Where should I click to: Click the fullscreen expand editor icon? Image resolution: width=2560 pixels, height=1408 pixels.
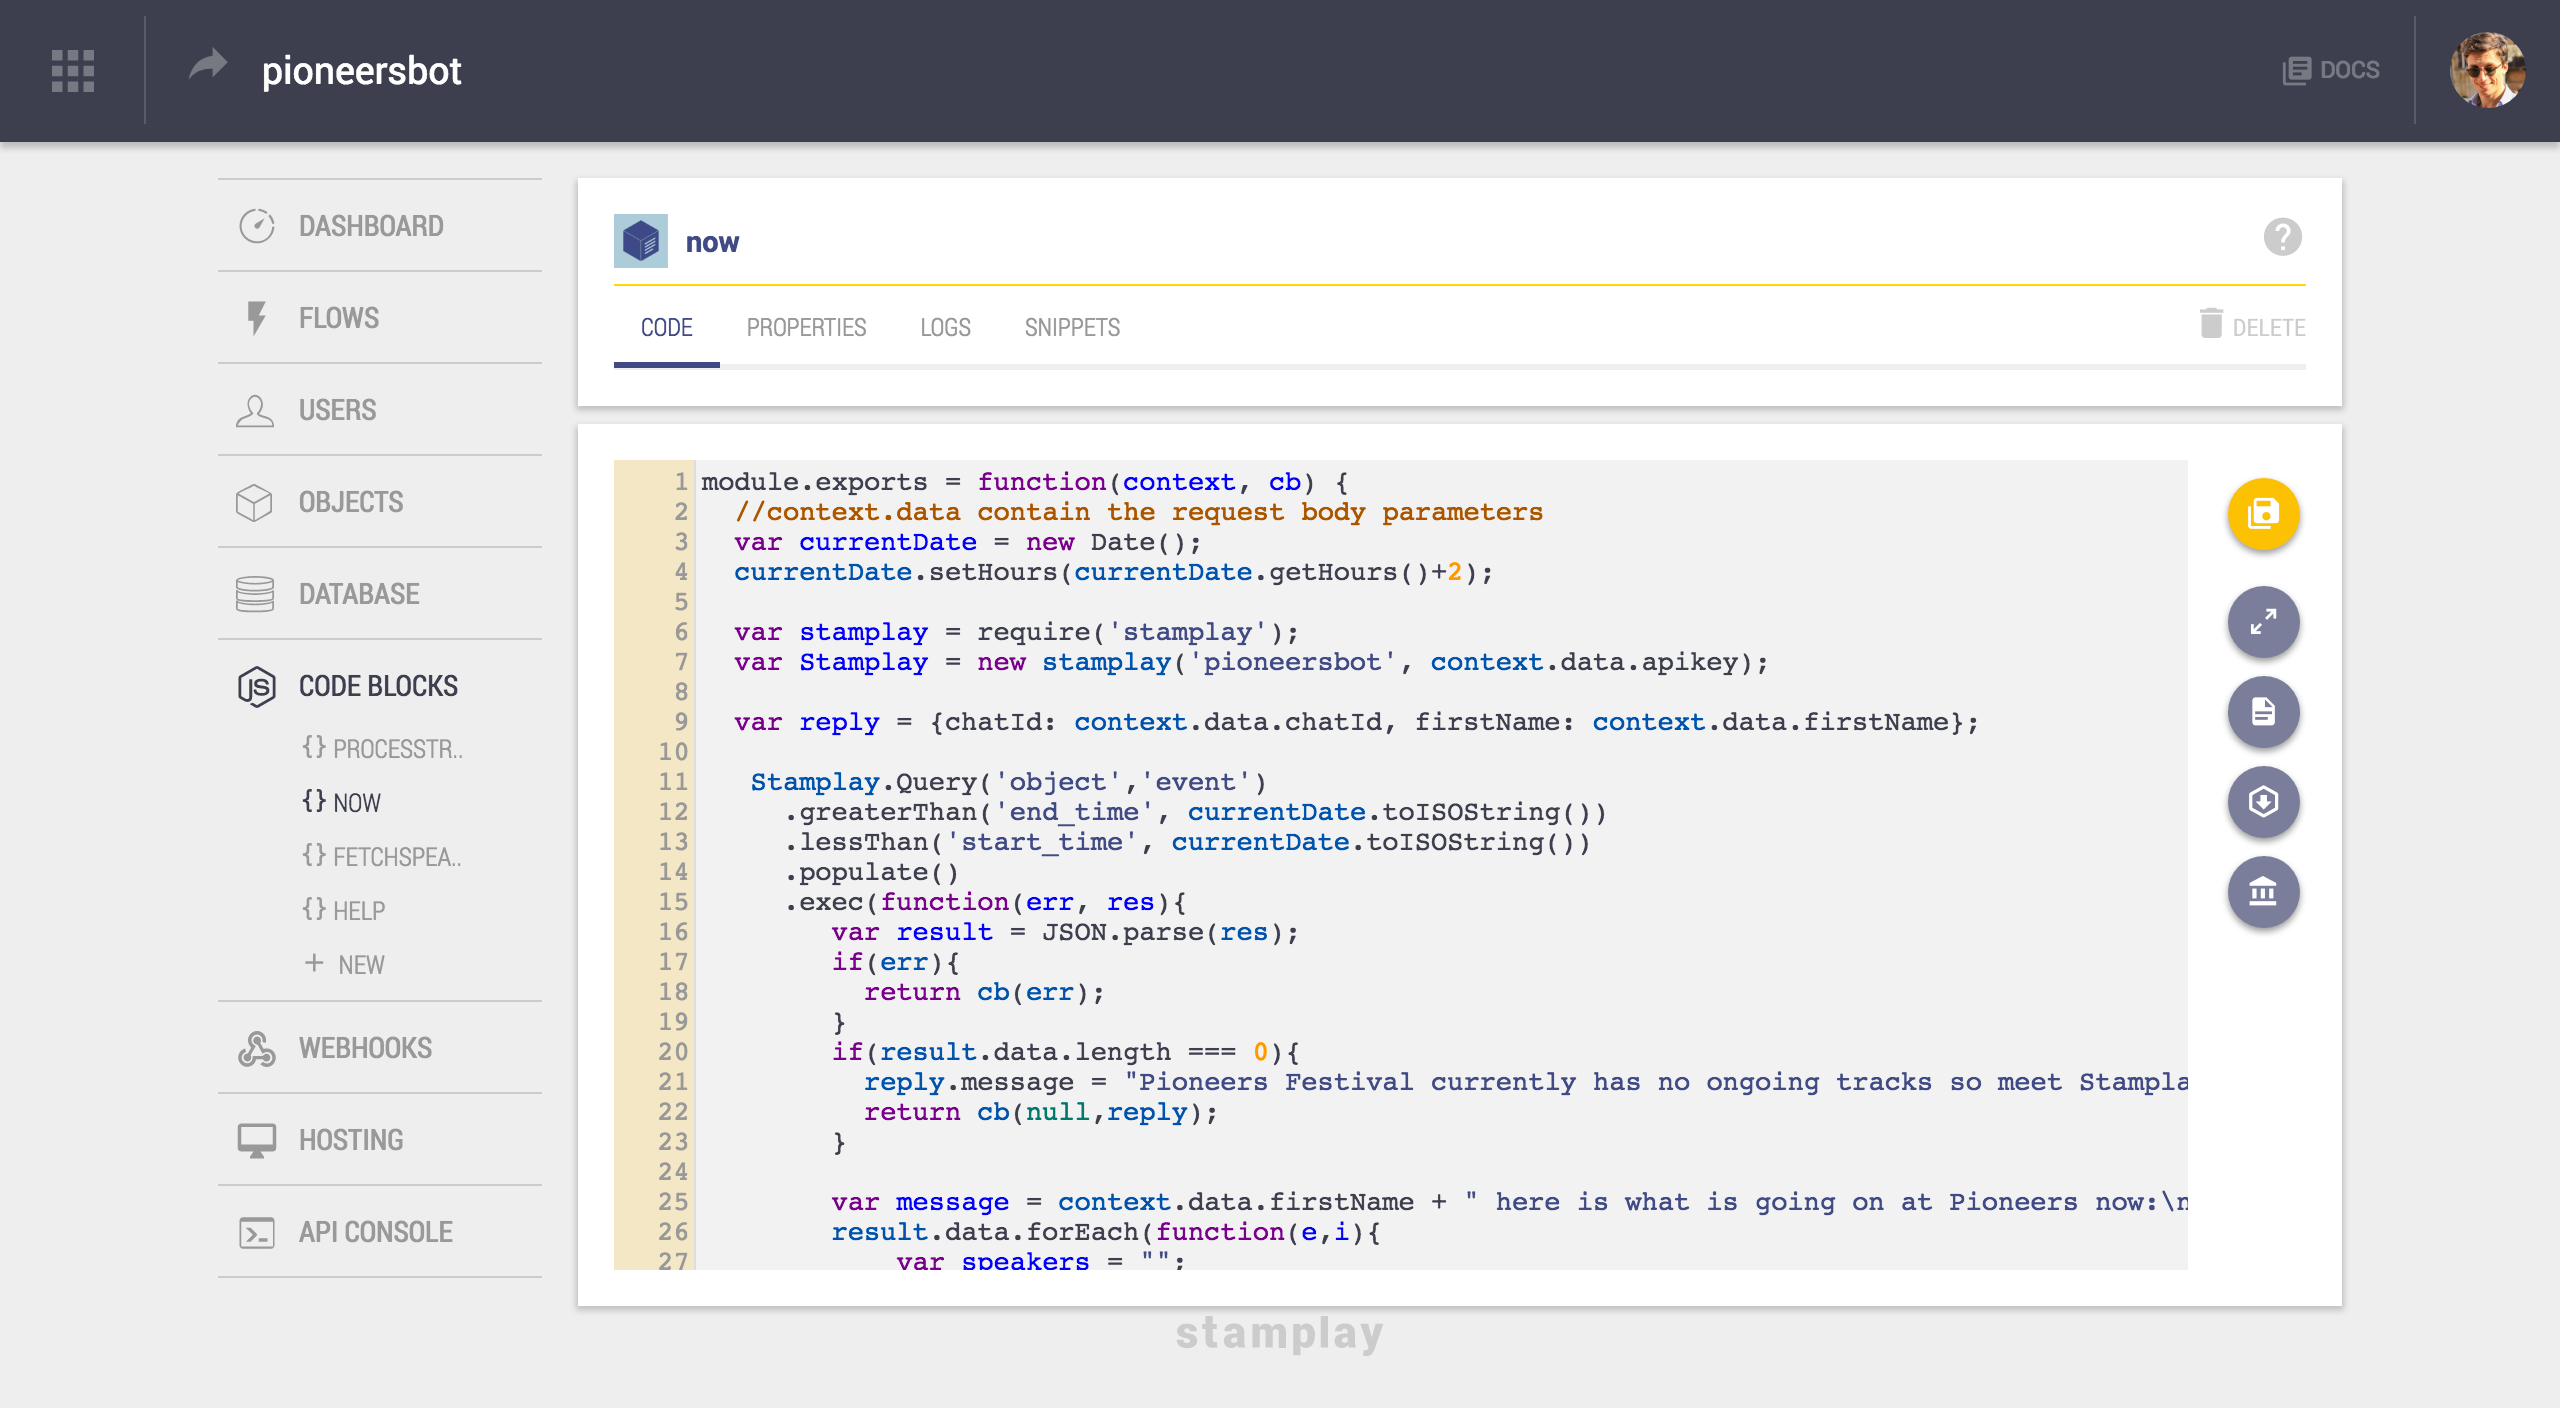[2263, 622]
